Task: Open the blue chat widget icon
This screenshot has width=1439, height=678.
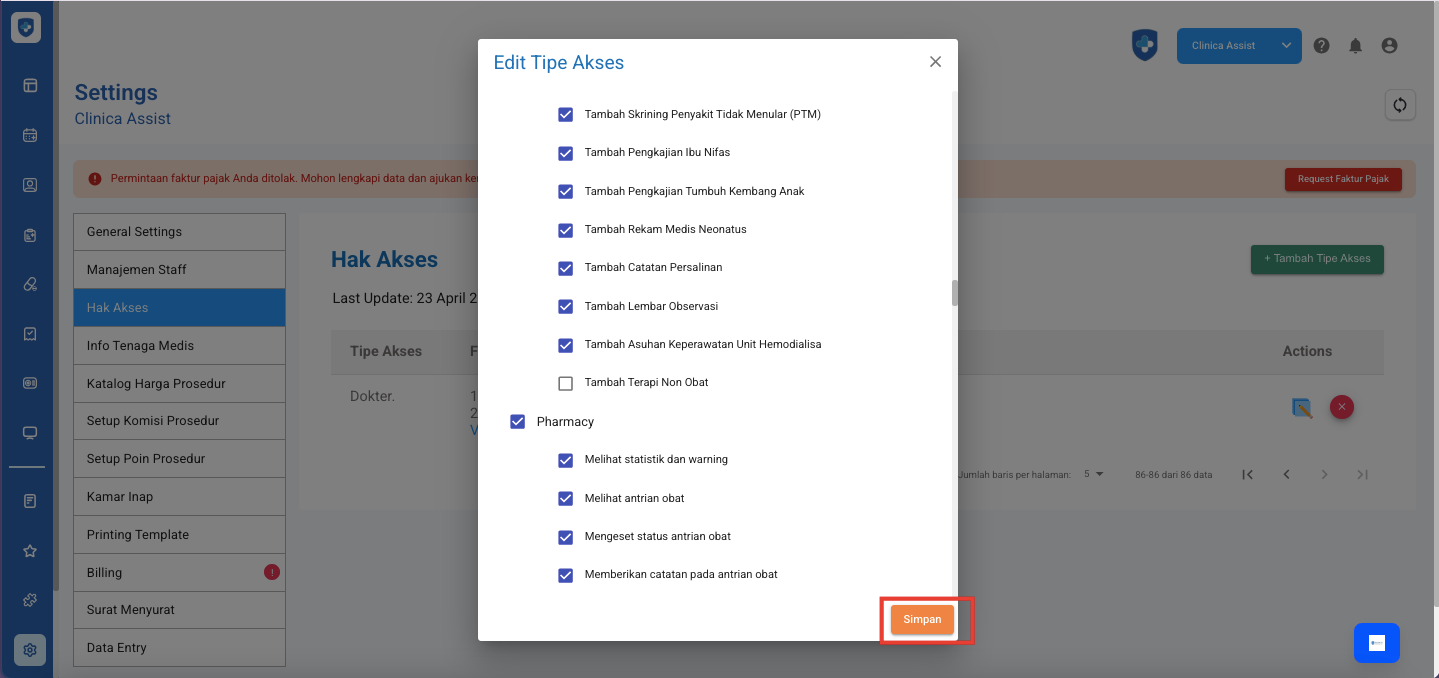Action: tap(1376, 643)
